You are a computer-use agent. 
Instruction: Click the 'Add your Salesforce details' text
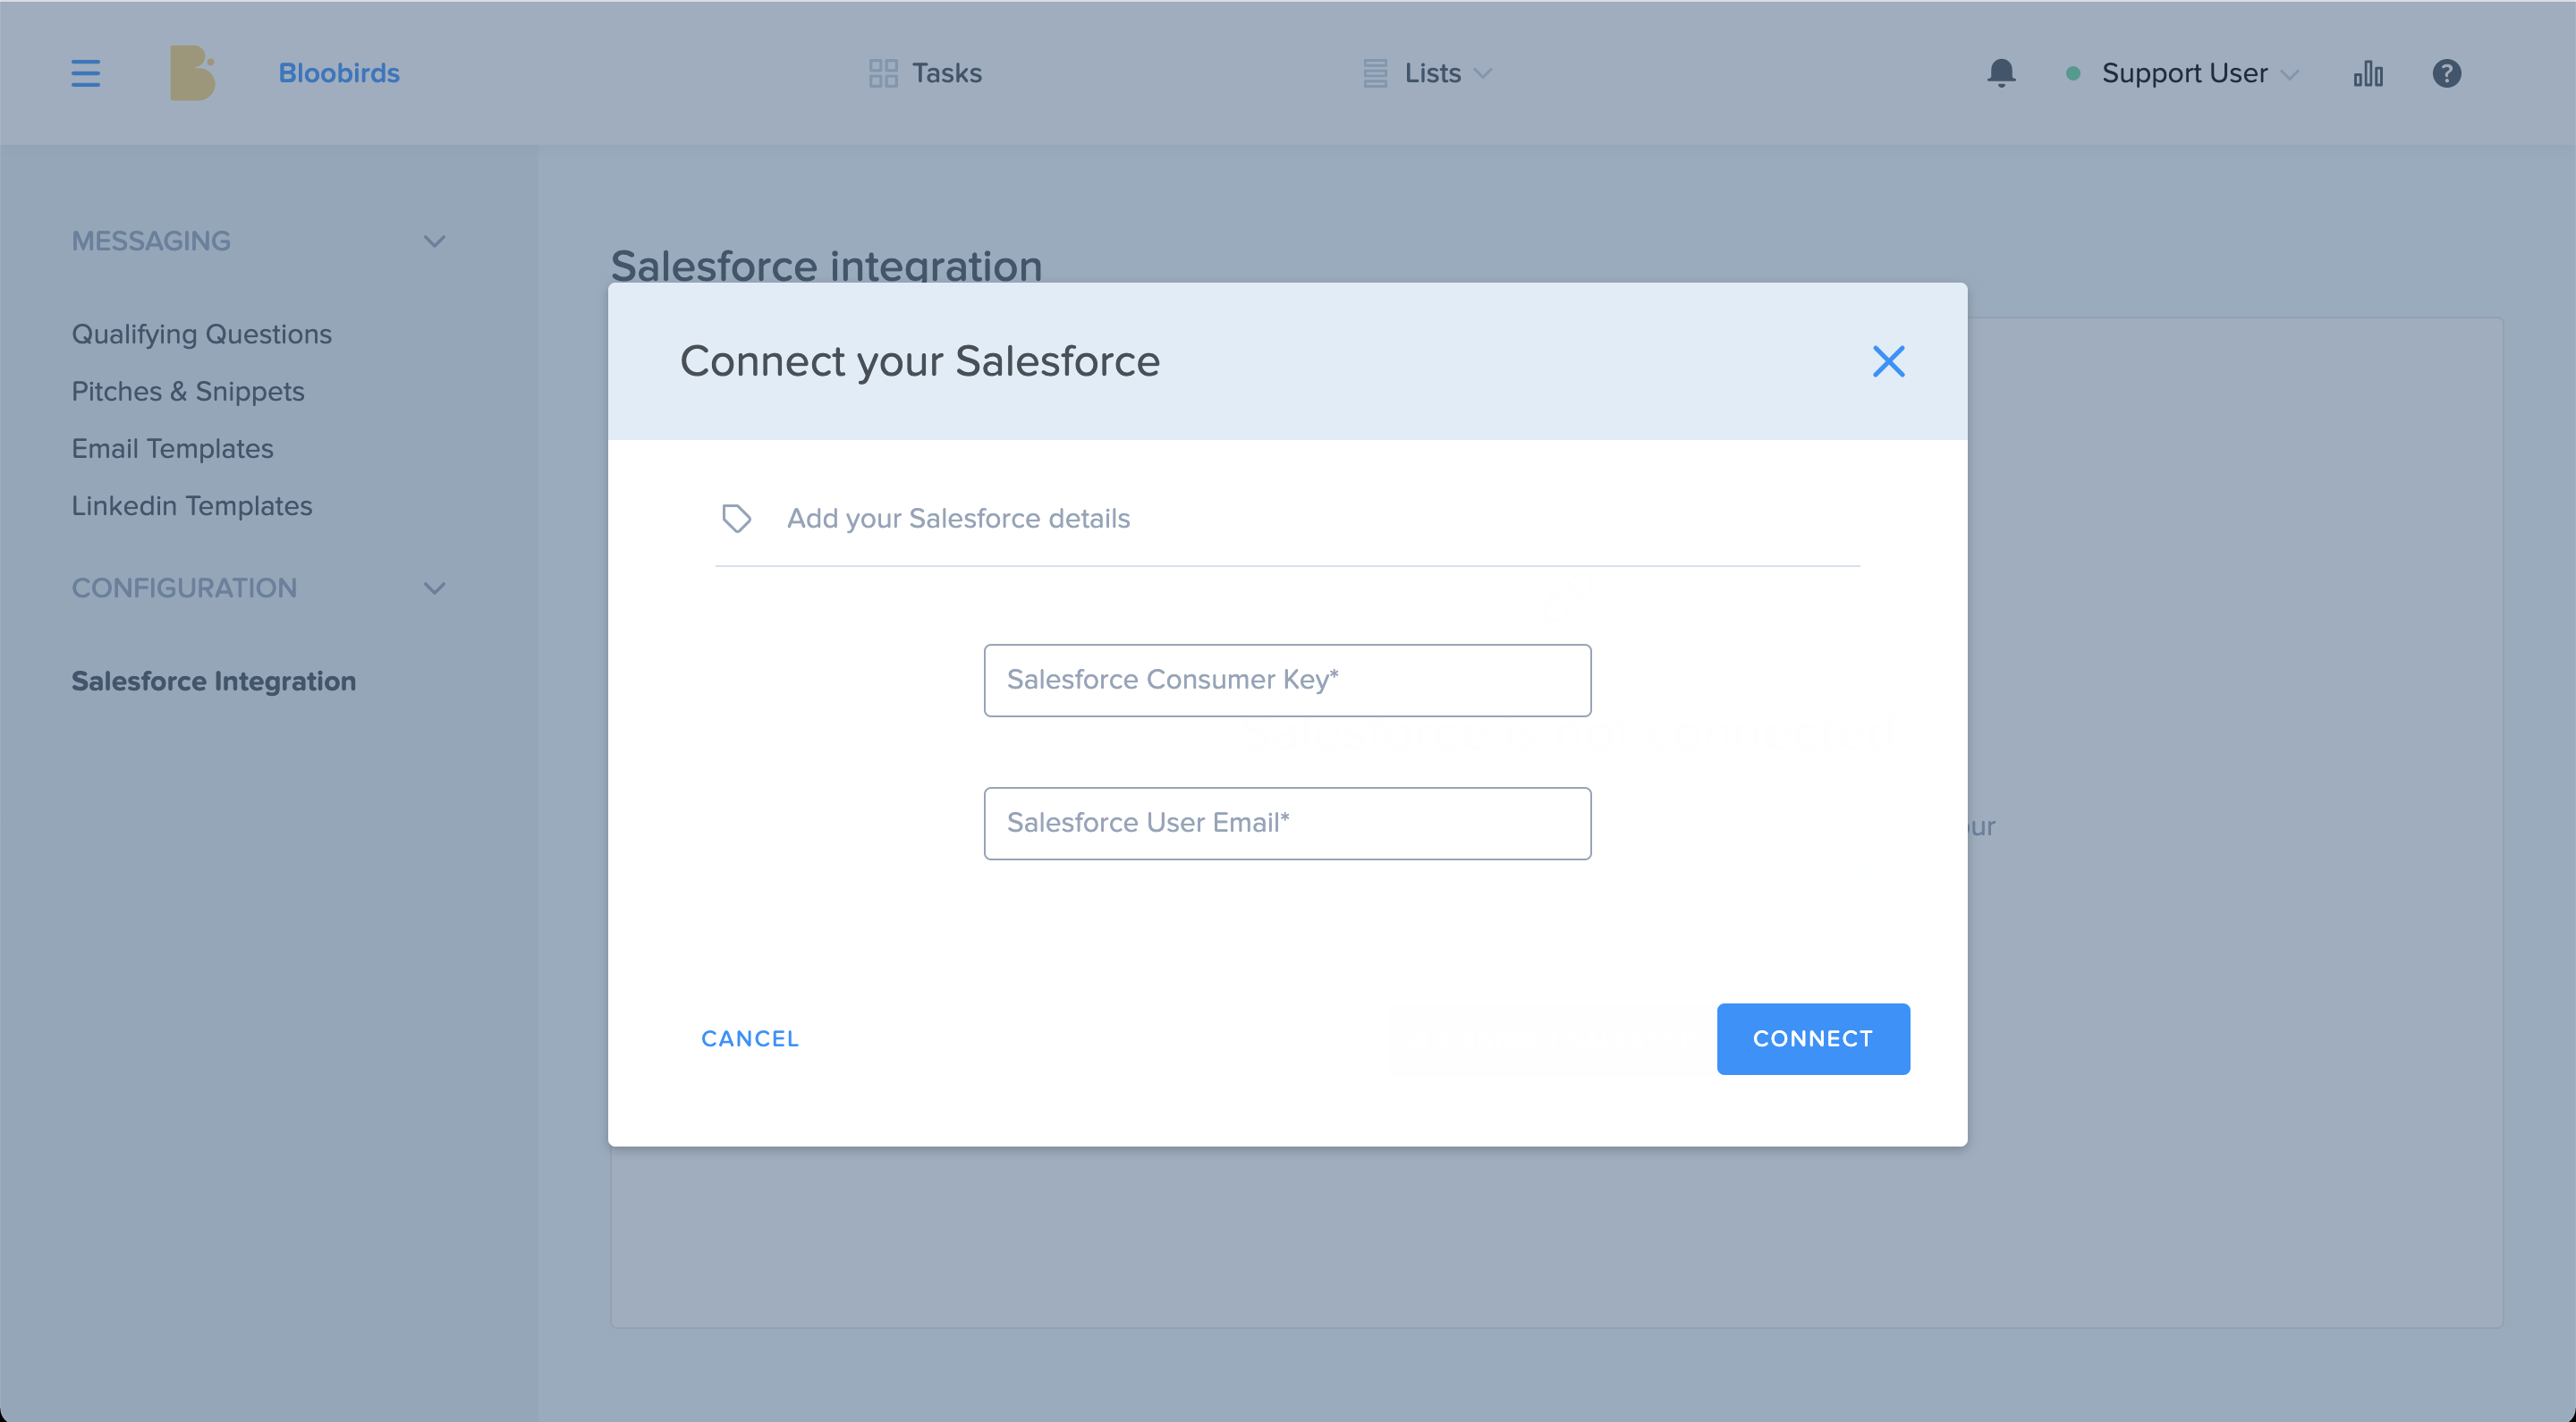[x=958, y=518]
